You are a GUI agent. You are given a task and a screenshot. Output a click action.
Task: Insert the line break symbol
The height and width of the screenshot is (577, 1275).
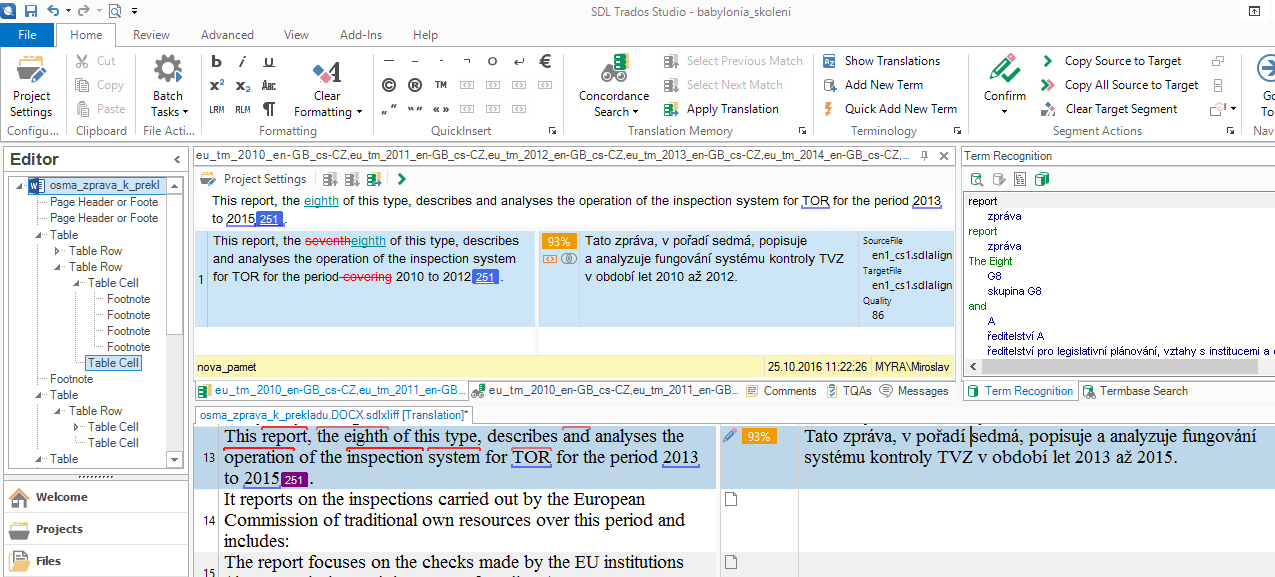[x=518, y=61]
